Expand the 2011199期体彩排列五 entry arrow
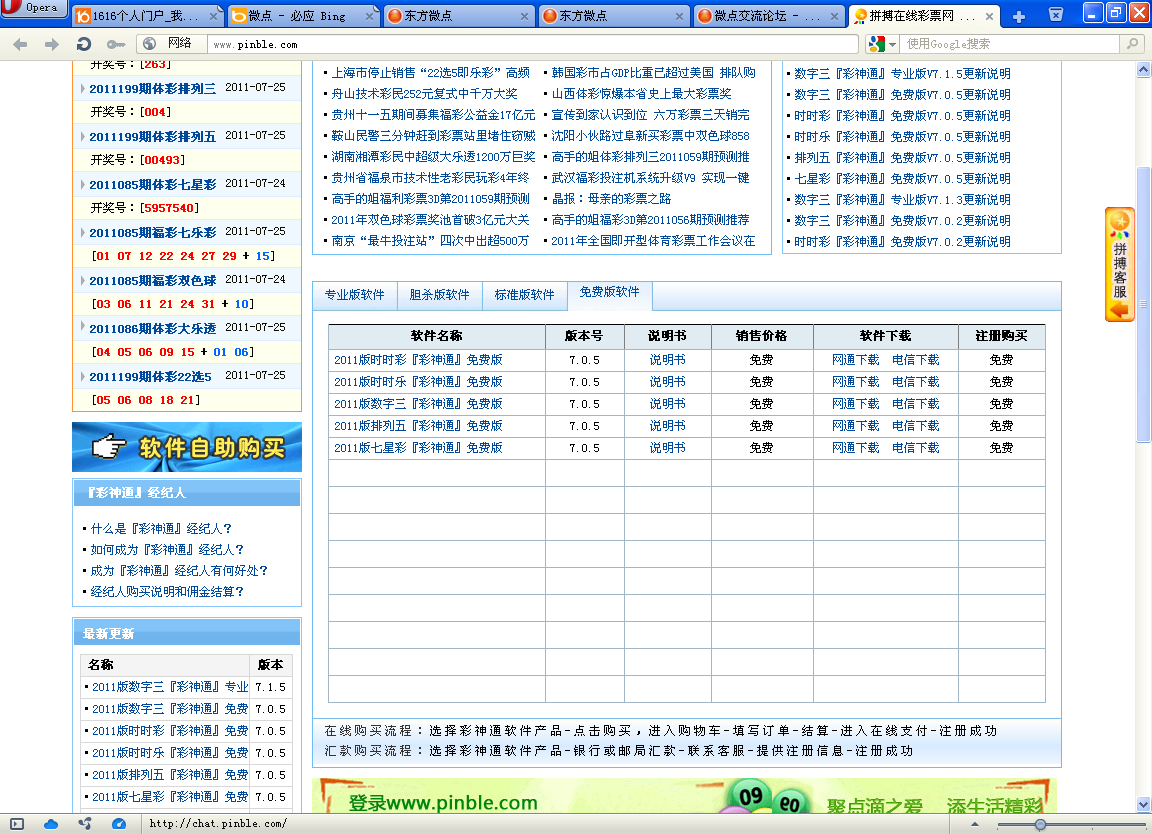The height and width of the screenshot is (834, 1152). tap(82, 136)
